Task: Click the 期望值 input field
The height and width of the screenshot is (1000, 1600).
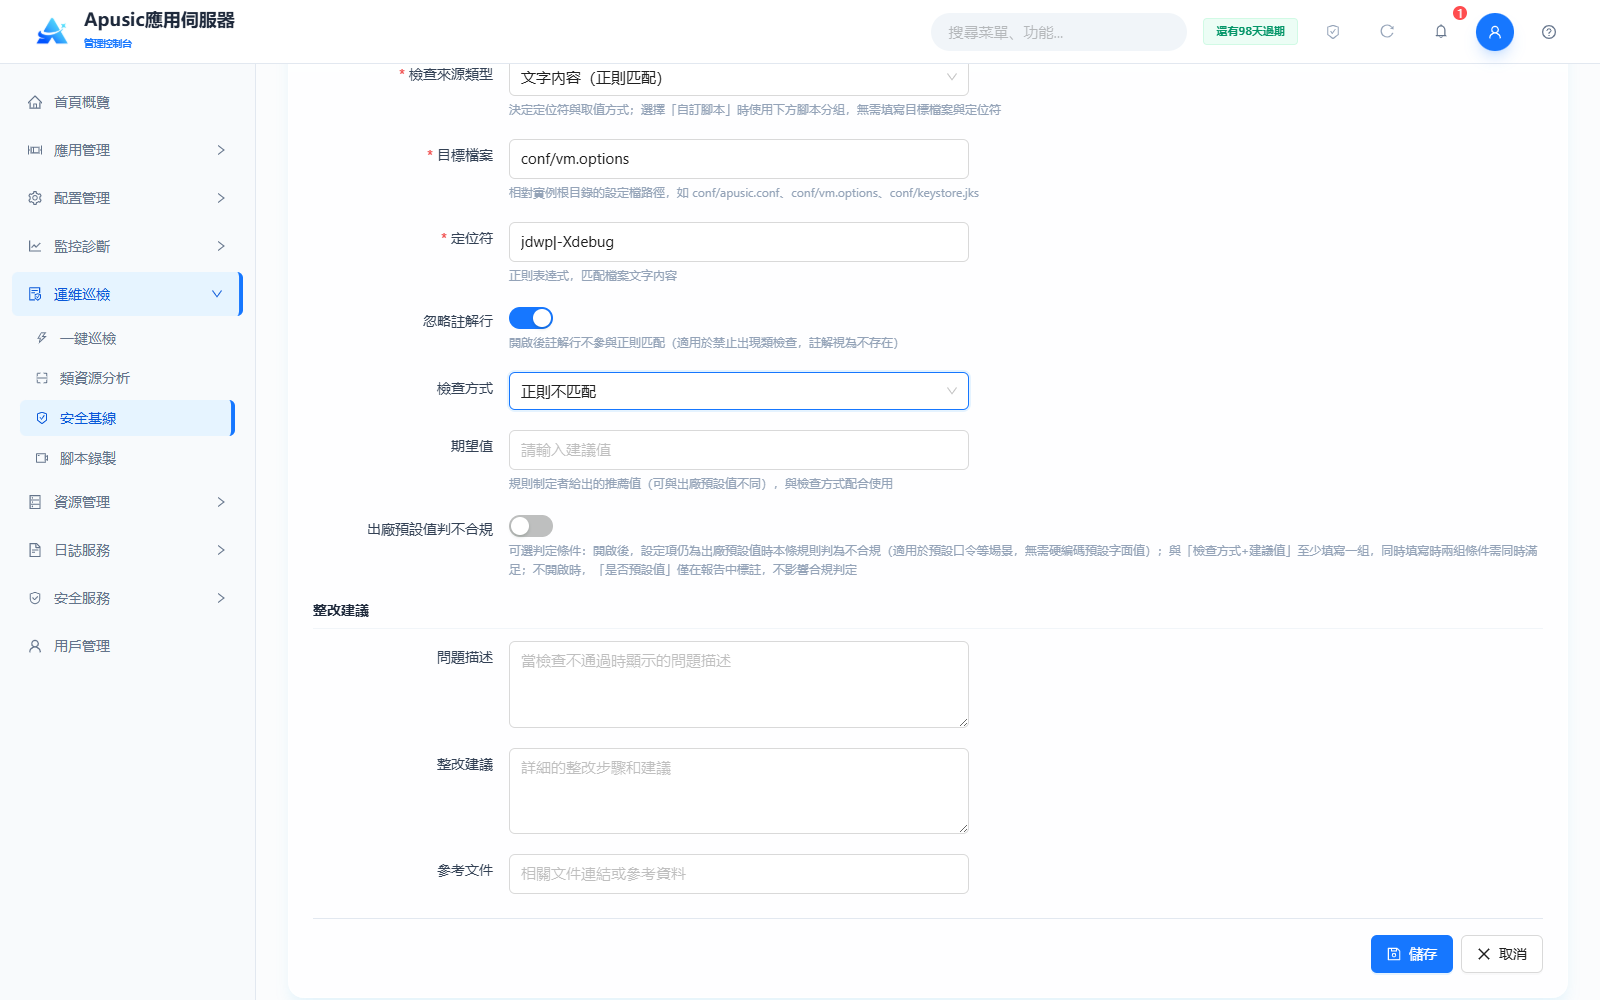Action: (739, 450)
